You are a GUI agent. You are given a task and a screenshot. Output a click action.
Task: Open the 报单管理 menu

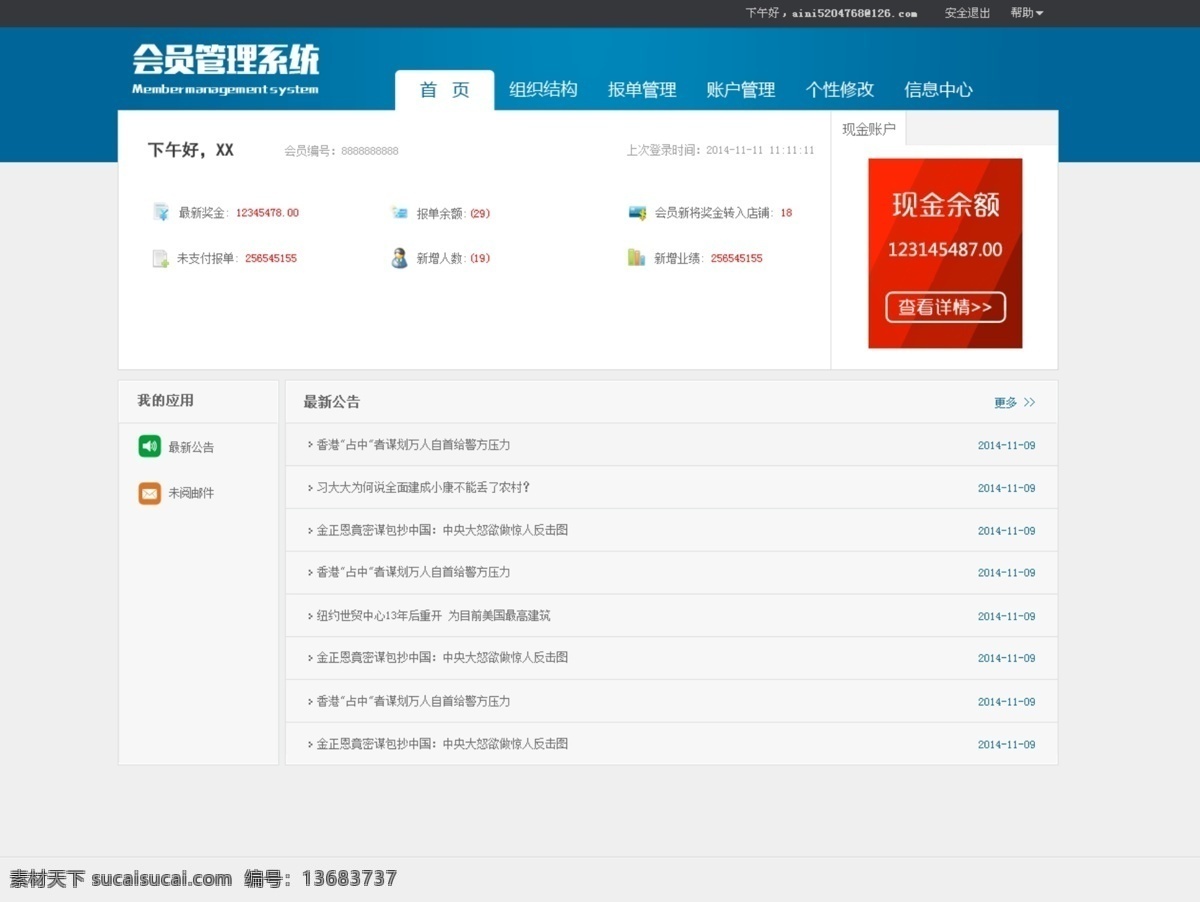[642, 89]
